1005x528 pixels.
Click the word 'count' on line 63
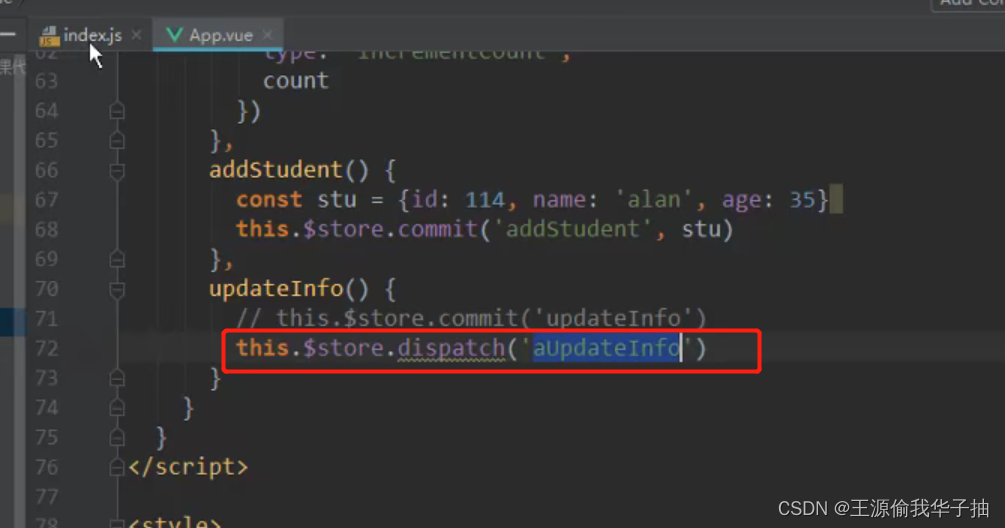[x=295, y=81]
